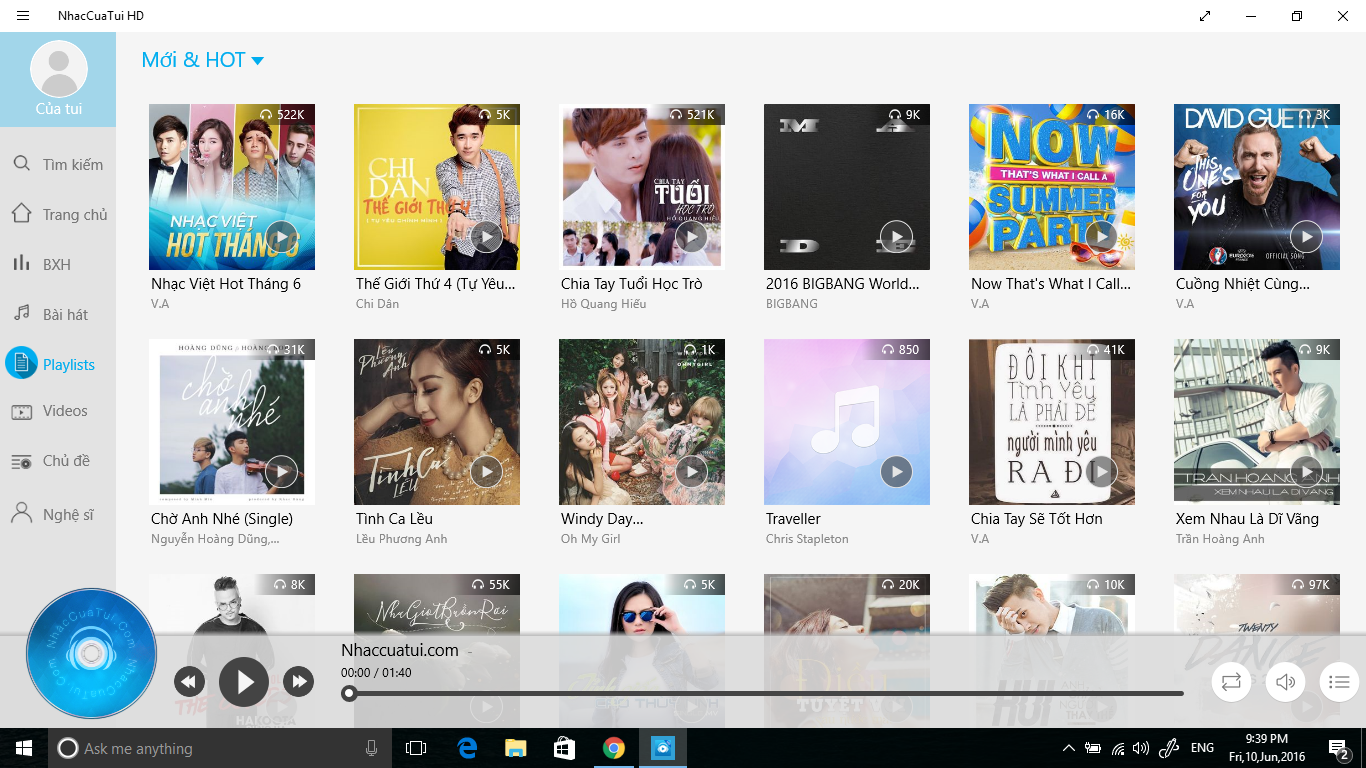Switch the ENG input language

coord(1202,748)
